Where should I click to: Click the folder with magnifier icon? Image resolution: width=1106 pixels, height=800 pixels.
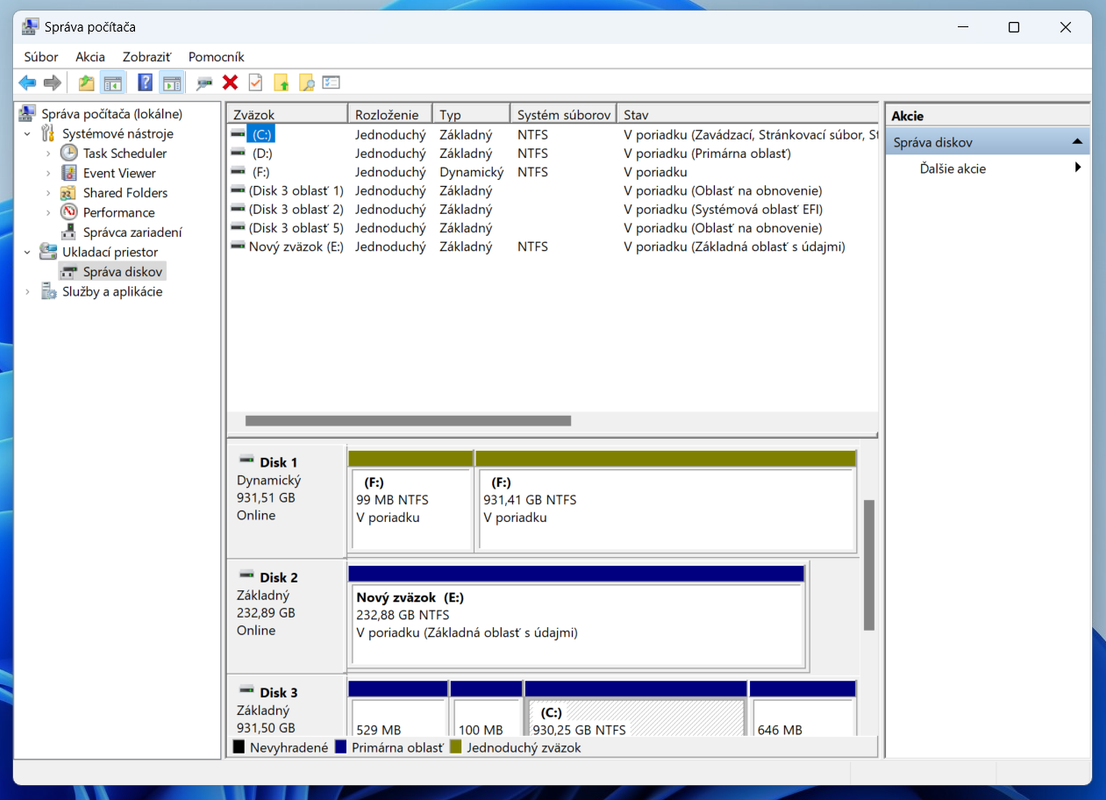pyautogui.click(x=307, y=83)
